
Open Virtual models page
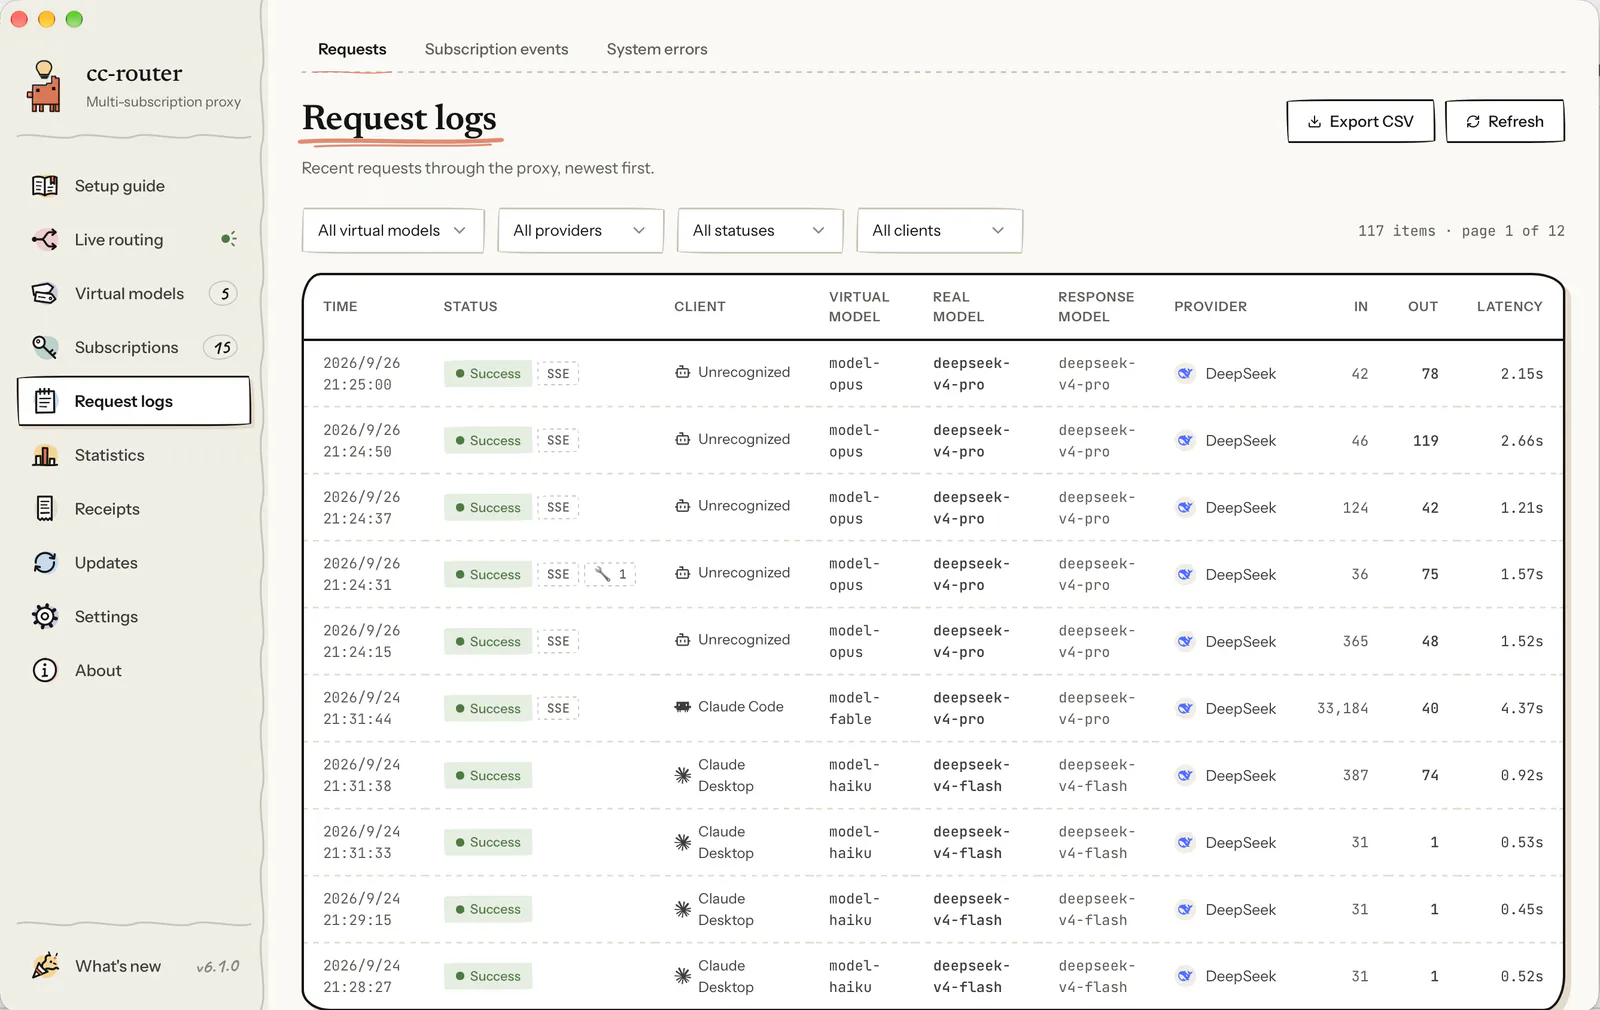click(134, 294)
